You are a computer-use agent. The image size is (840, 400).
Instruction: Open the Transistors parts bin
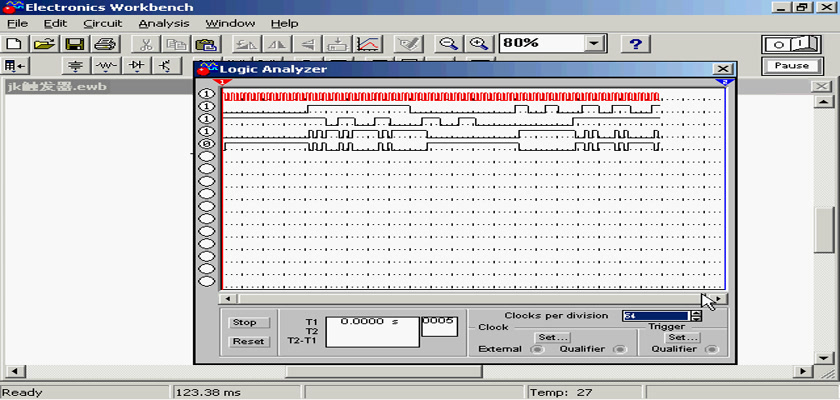coord(166,66)
